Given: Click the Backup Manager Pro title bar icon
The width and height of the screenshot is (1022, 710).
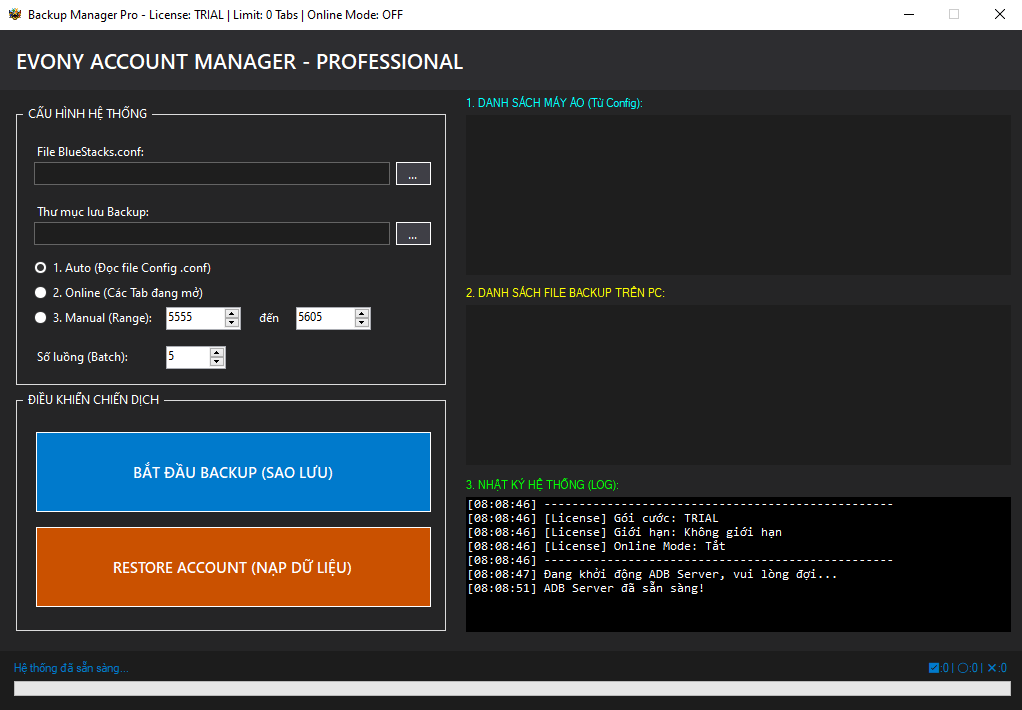Looking at the screenshot, I should click(x=14, y=15).
